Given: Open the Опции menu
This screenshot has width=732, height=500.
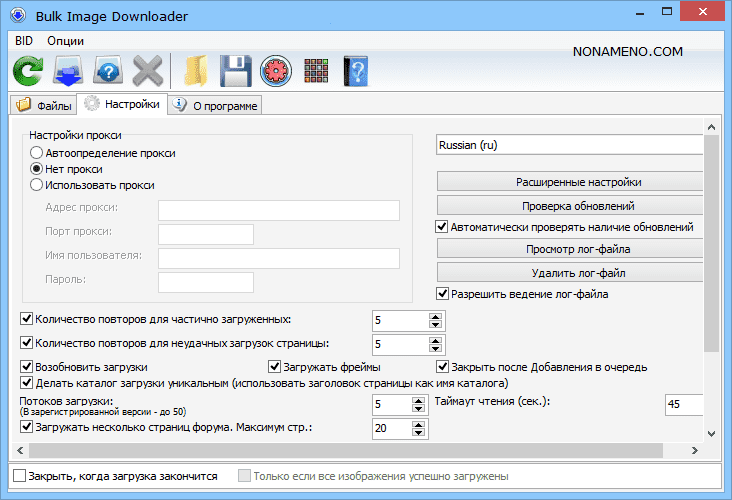Looking at the screenshot, I should [x=65, y=41].
